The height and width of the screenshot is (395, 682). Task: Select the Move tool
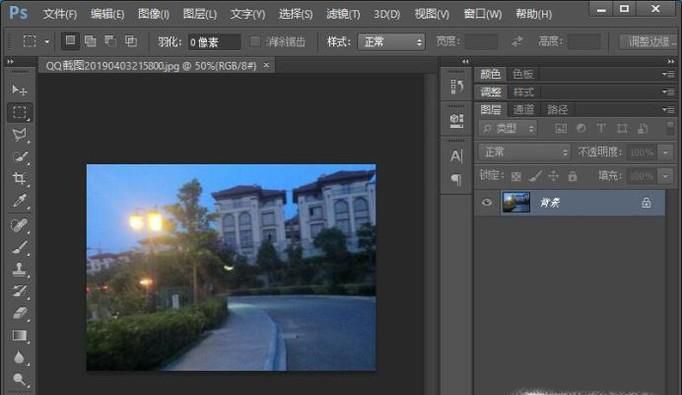coord(19,90)
